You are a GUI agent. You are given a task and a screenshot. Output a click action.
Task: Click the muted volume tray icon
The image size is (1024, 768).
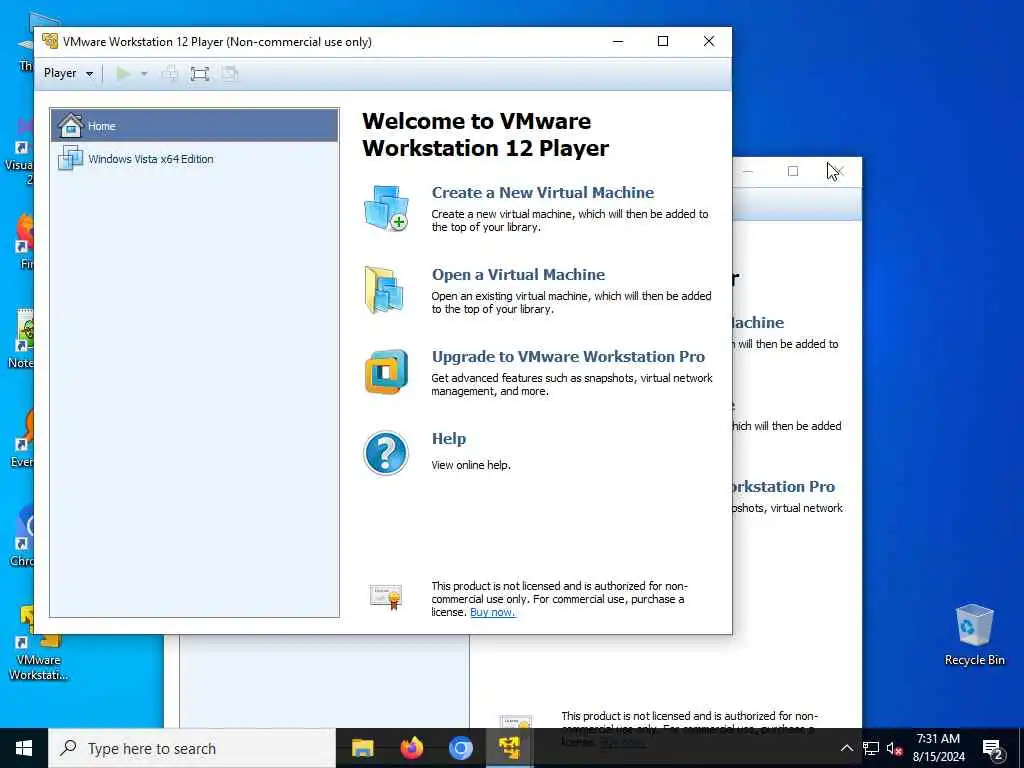pyautogui.click(x=894, y=748)
